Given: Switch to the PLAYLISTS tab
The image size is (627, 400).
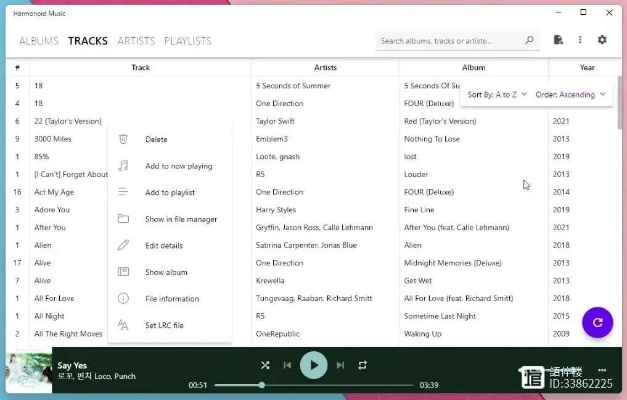Looking at the screenshot, I should [188, 41].
